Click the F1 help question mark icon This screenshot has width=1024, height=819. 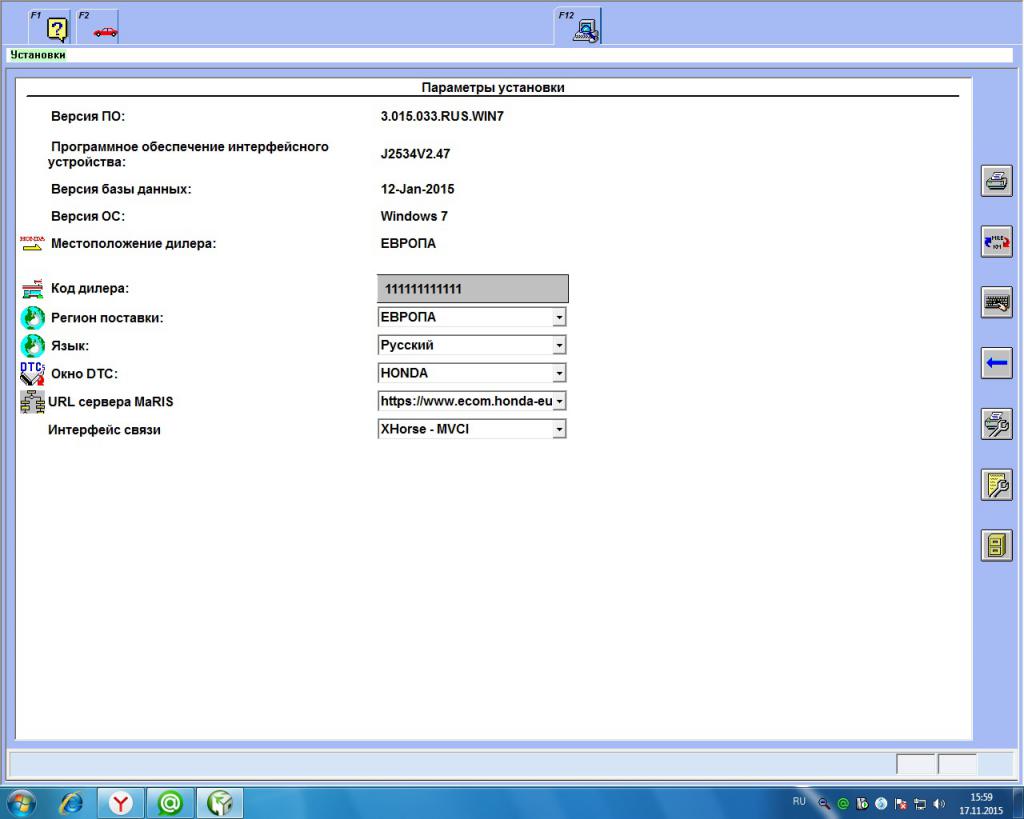[x=57, y=30]
